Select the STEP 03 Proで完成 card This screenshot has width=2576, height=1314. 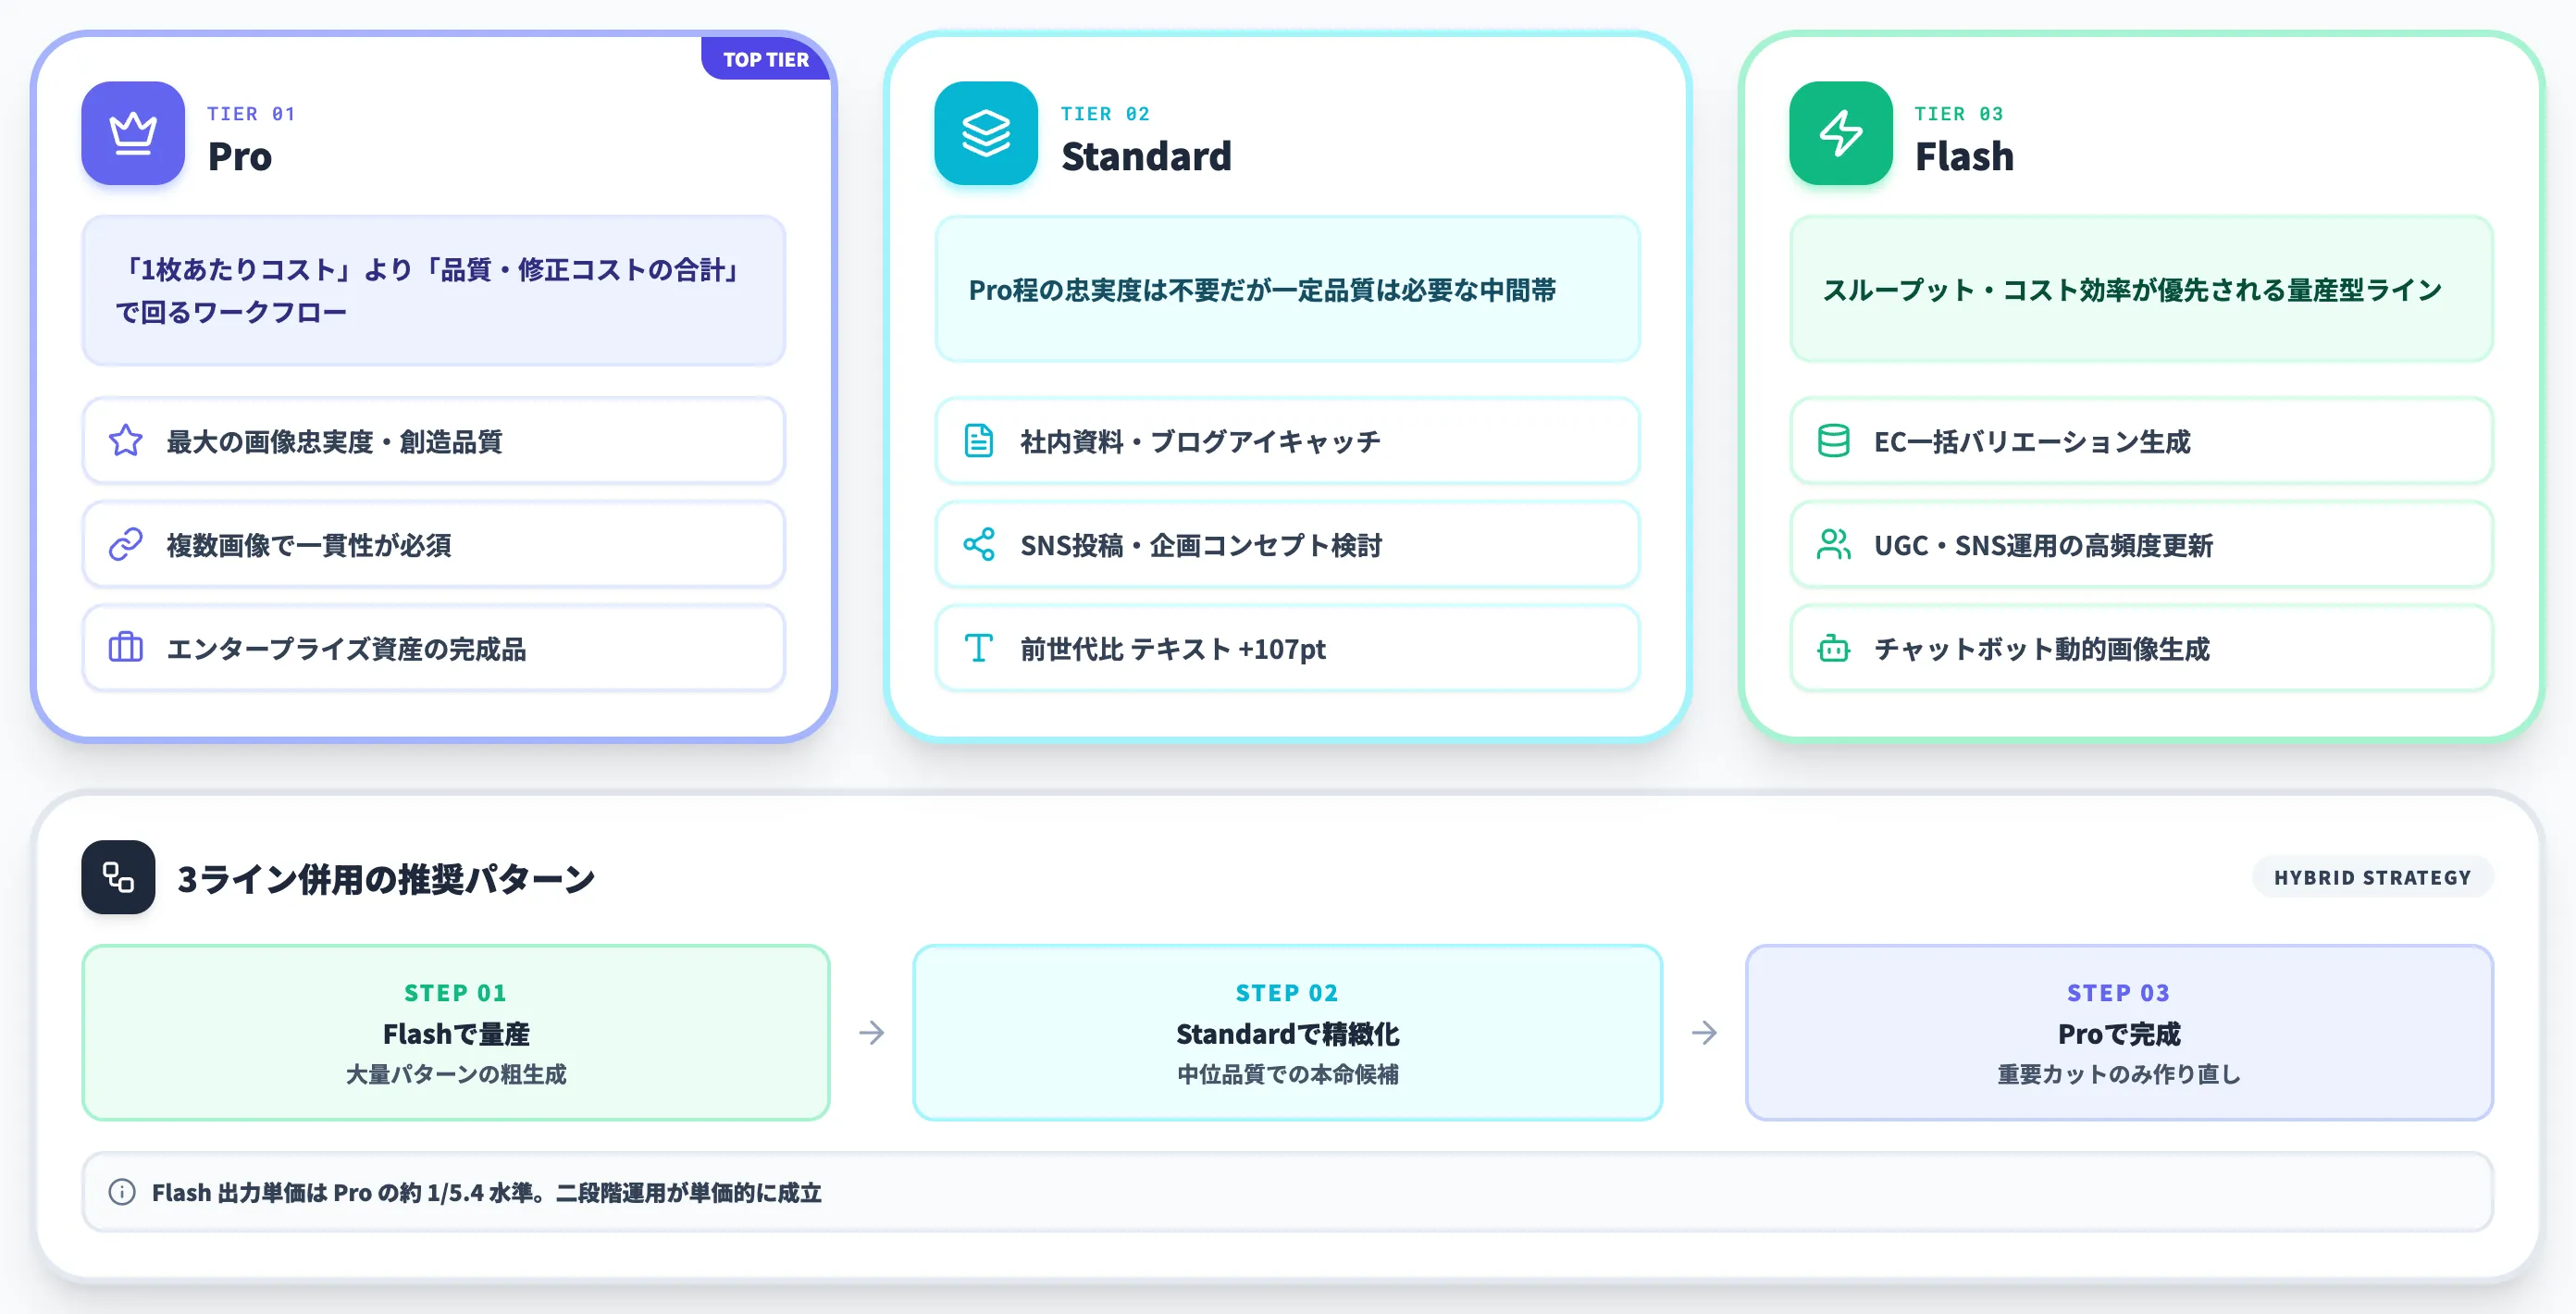tap(2119, 1033)
